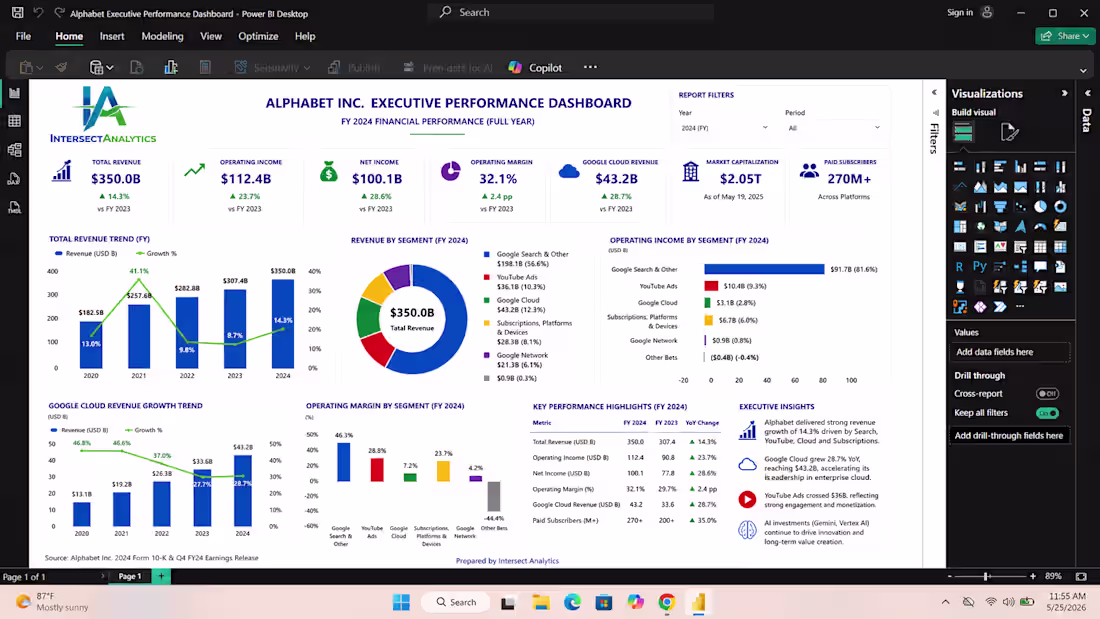
Task: Open the File menu
Action: 23,36
